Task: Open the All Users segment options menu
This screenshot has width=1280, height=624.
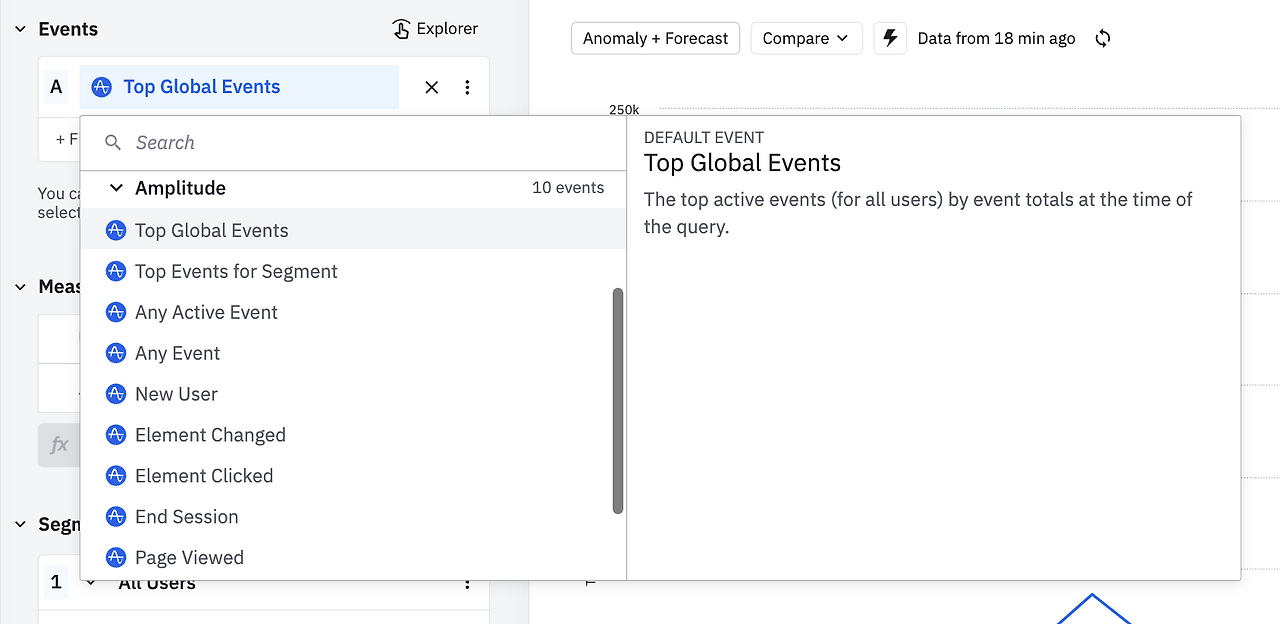Action: pos(467,584)
